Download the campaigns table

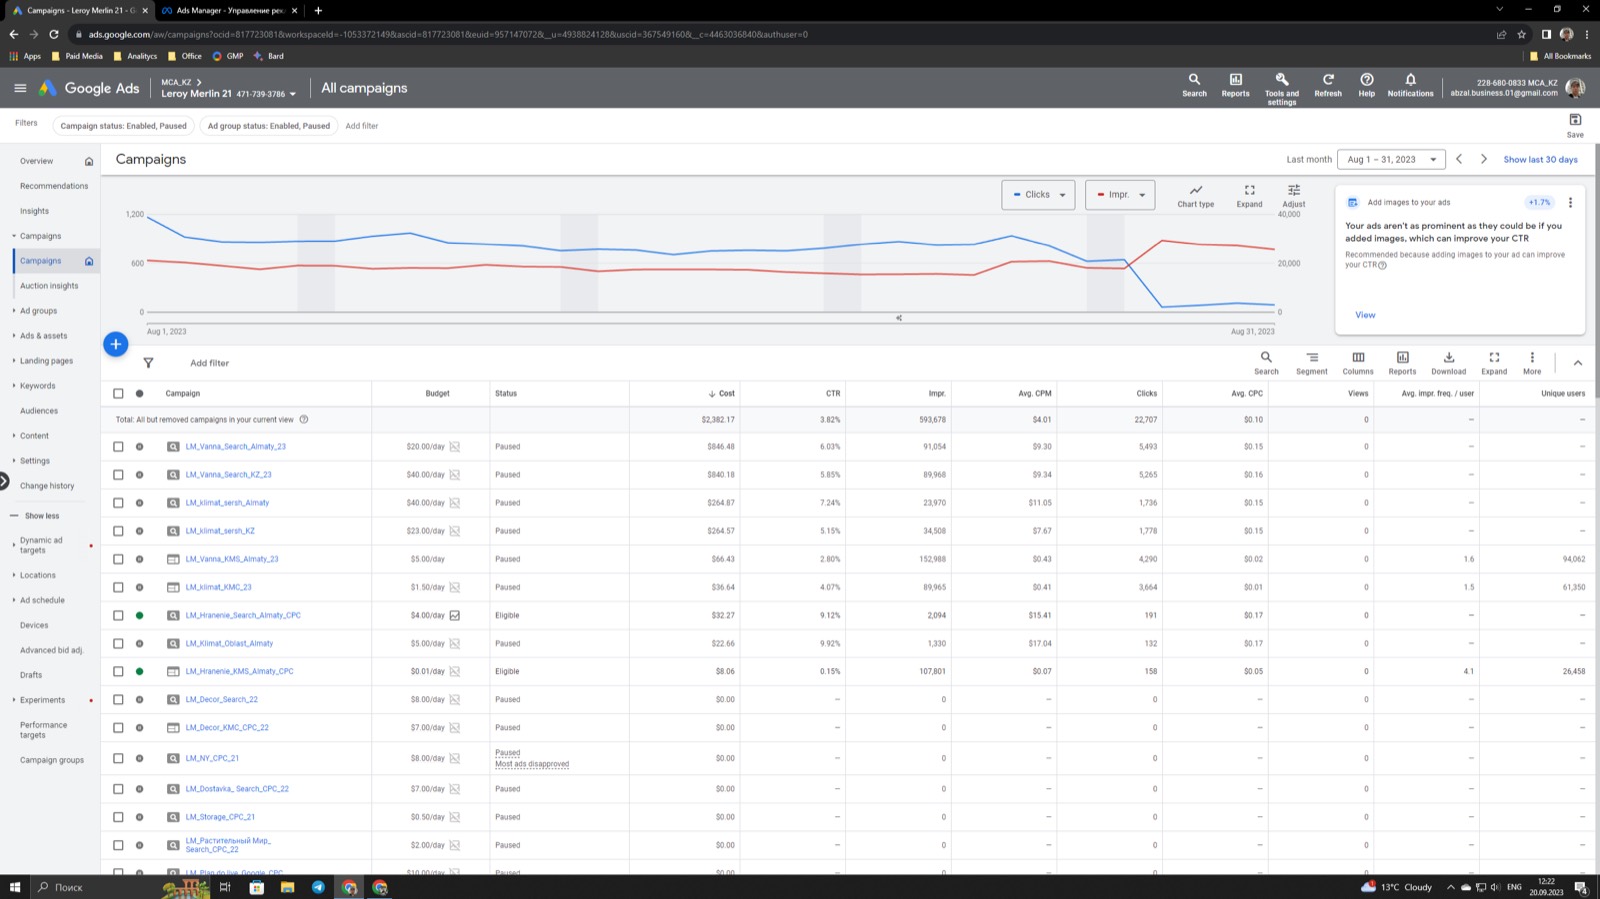pos(1448,362)
